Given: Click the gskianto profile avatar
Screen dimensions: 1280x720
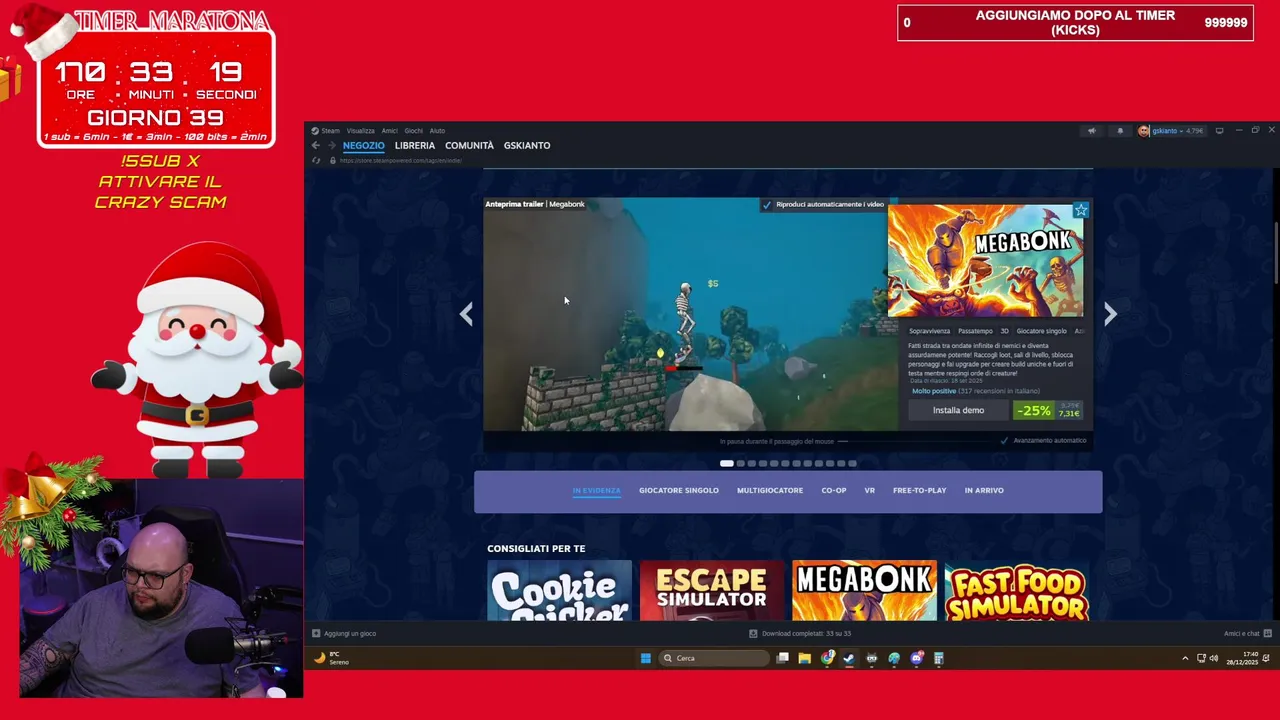Looking at the screenshot, I should 1144,131.
